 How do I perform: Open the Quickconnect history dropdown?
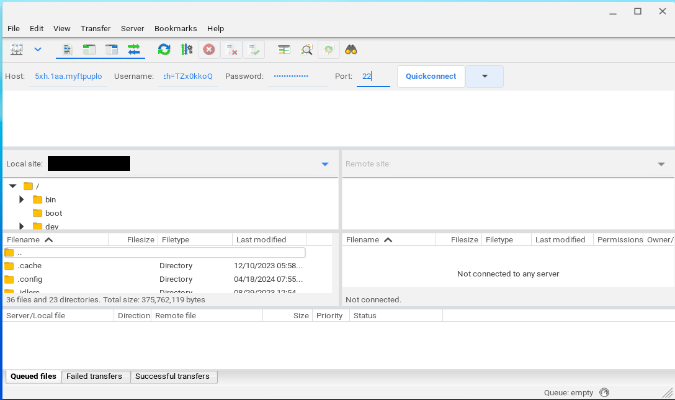[x=485, y=76]
